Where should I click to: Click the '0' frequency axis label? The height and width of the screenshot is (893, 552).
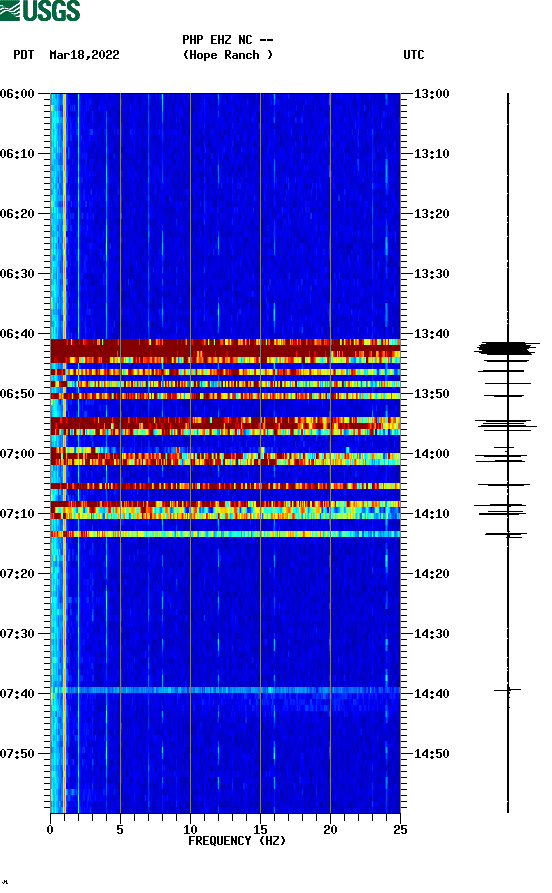point(50,829)
